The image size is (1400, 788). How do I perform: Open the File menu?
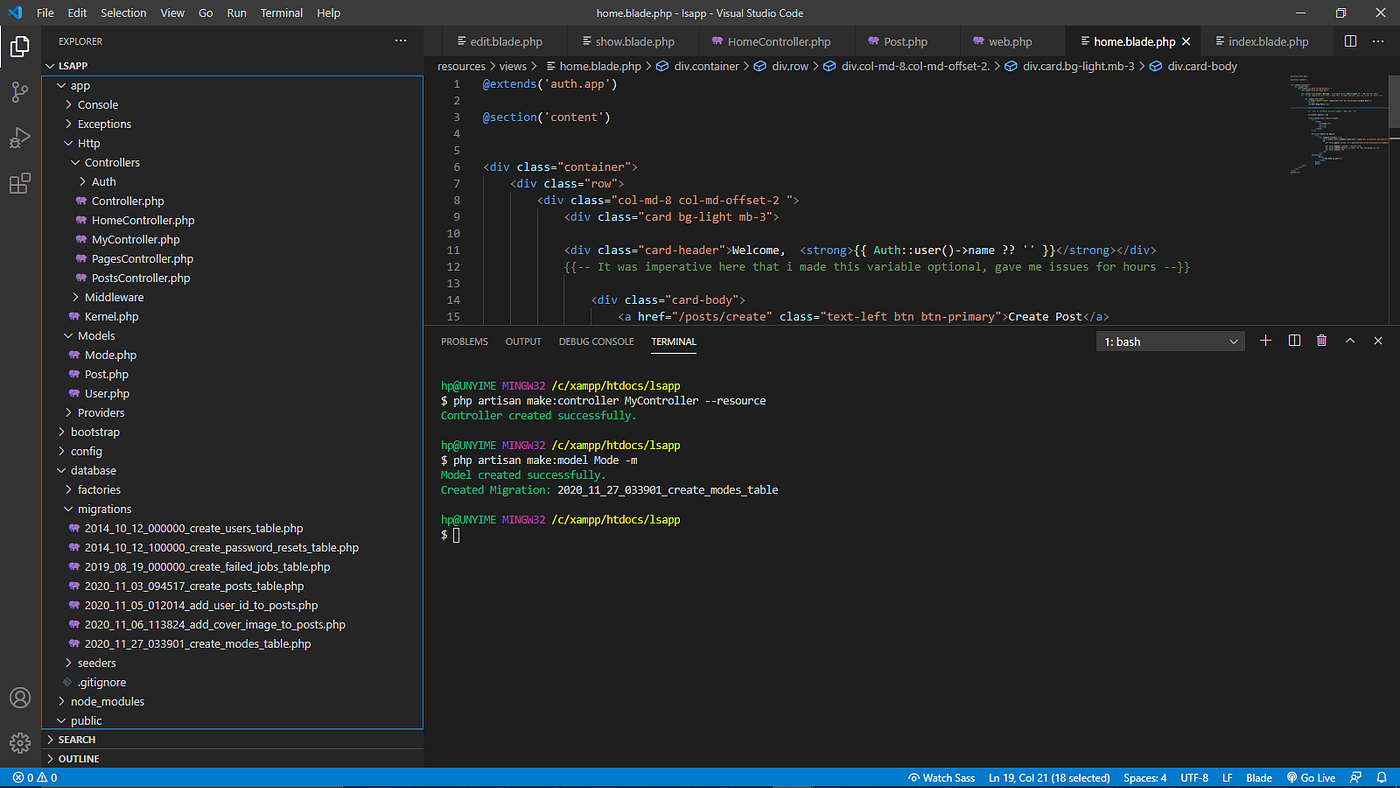tap(45, 13)
